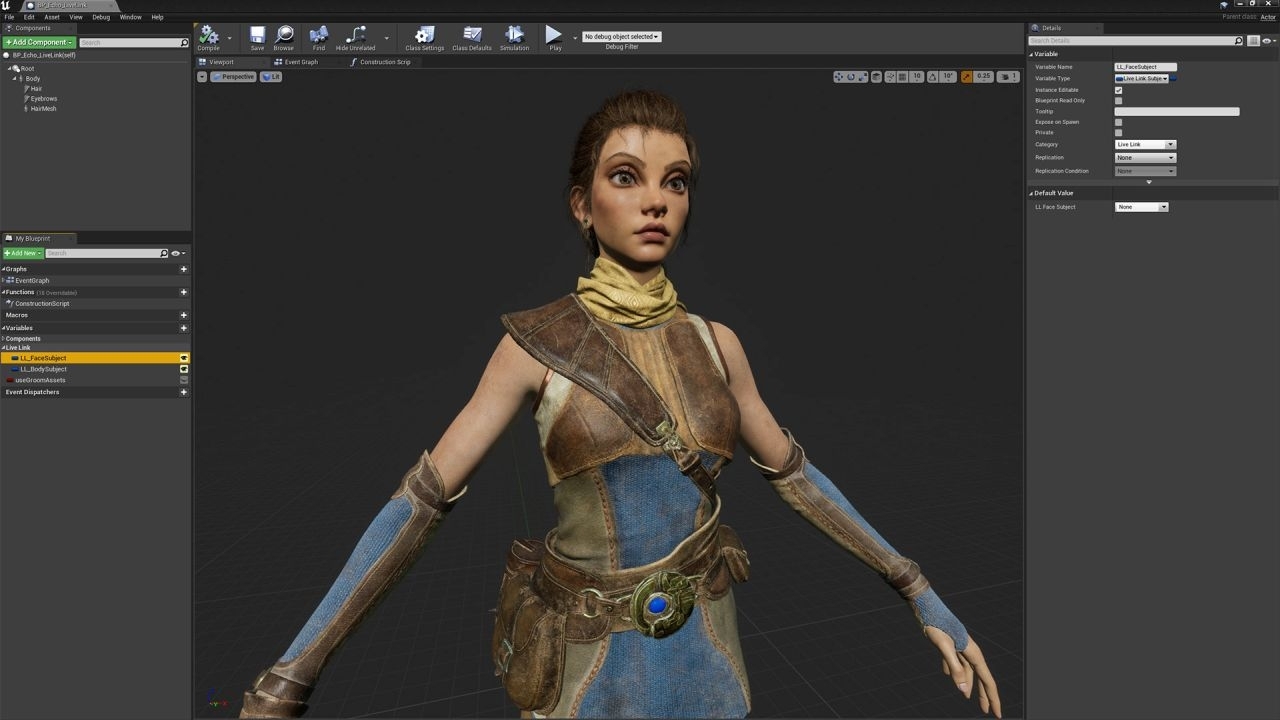1280x720 pixels.
Task: Toggle LL_FaceSubject editable eye icon
Action: click(x=184, y=358)
